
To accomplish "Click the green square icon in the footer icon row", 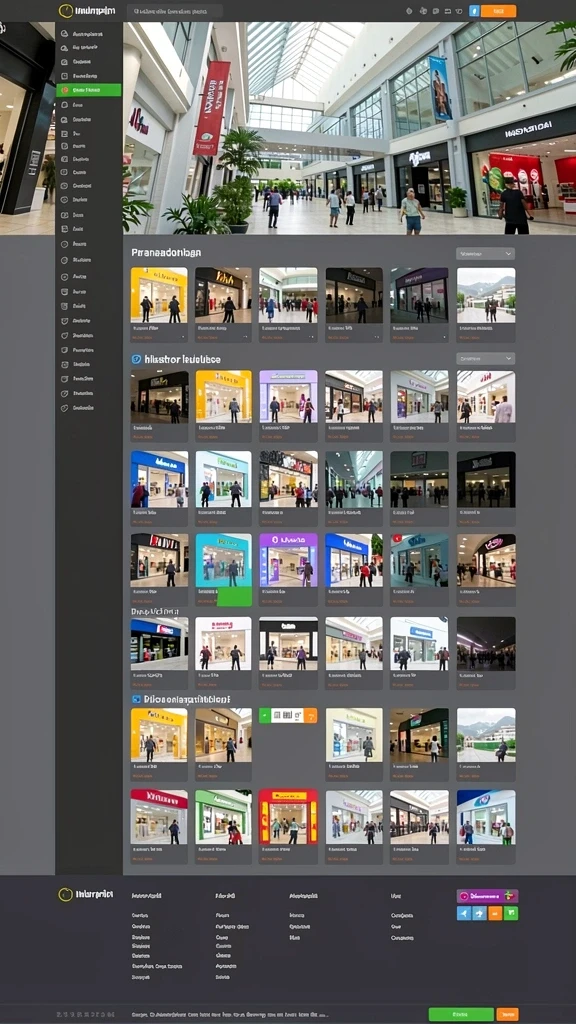I will pos(511,913).
